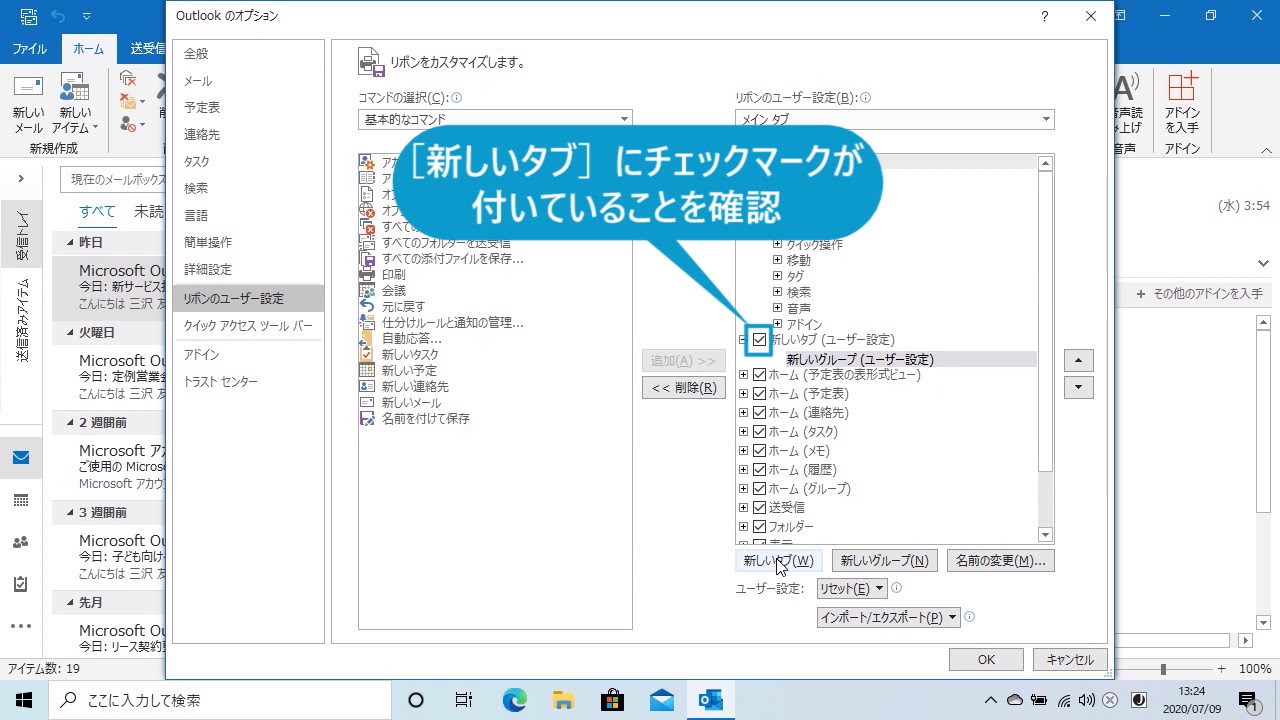Image resolution: width=1280 pixels, height=720 pixels.
Task: Open リセット dropdown button
Action: pos(851,589)
